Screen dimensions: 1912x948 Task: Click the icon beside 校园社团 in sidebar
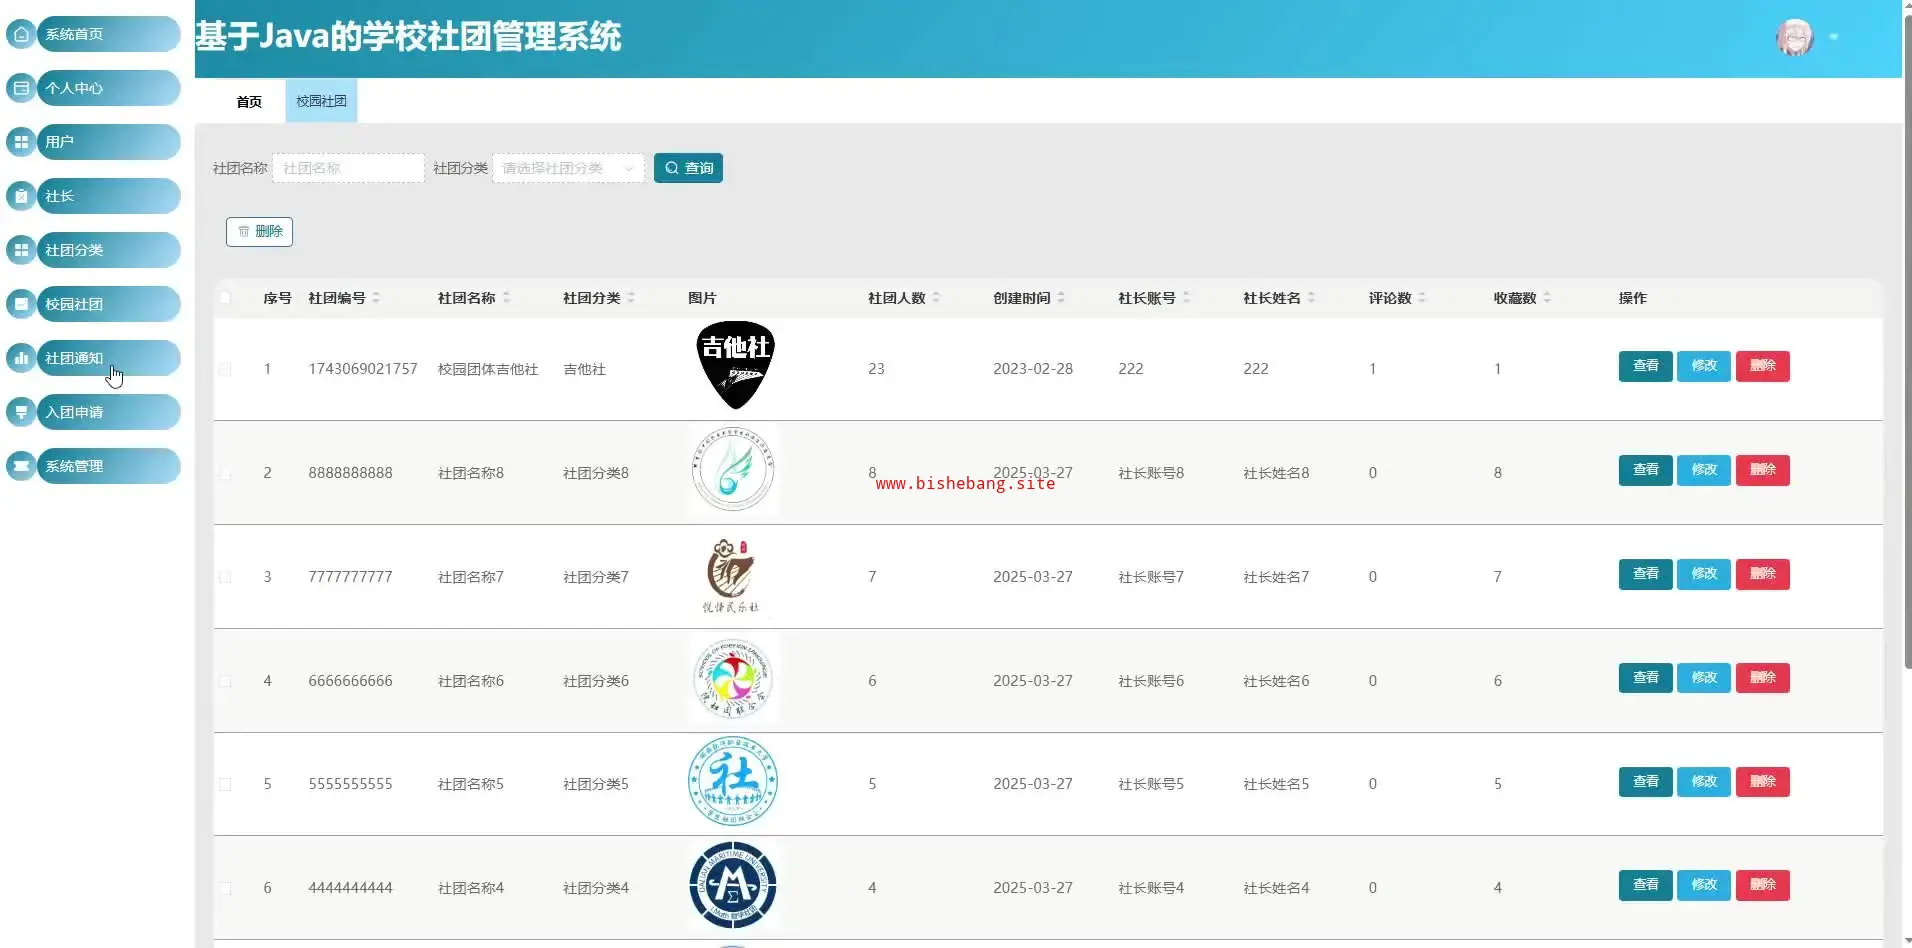click(21, 304)
